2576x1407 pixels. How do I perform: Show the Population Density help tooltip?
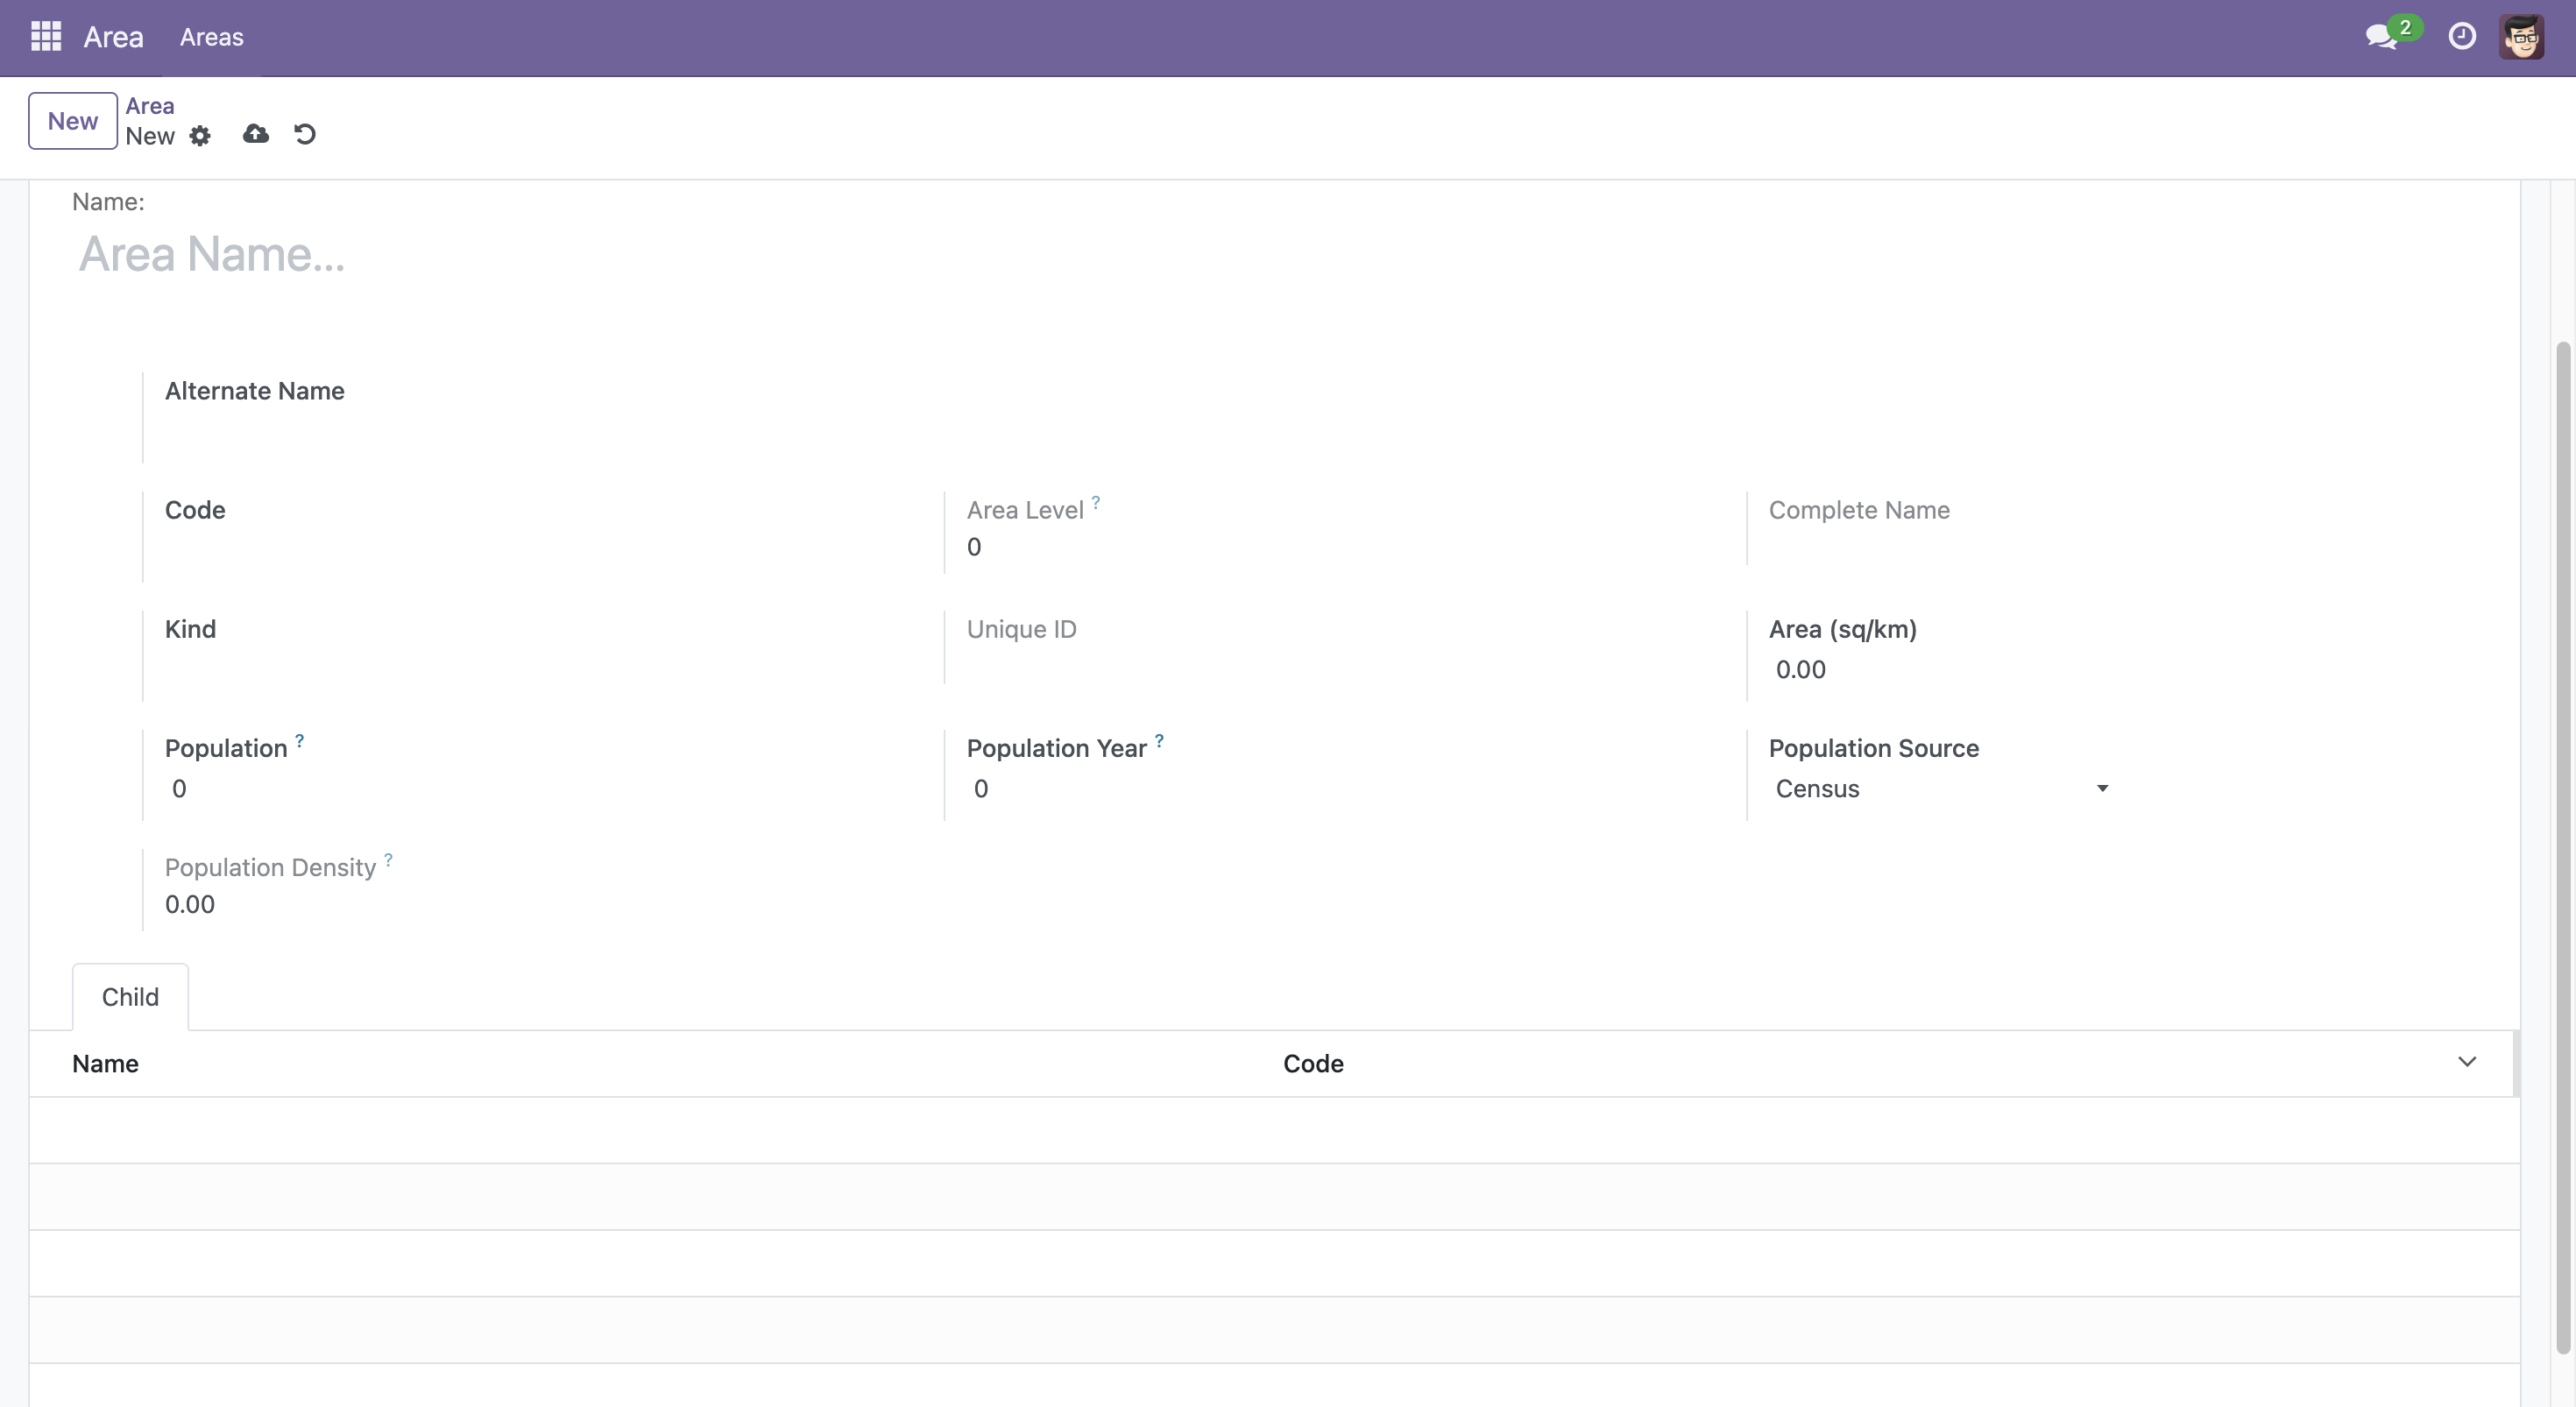click(x=388, y=860)
